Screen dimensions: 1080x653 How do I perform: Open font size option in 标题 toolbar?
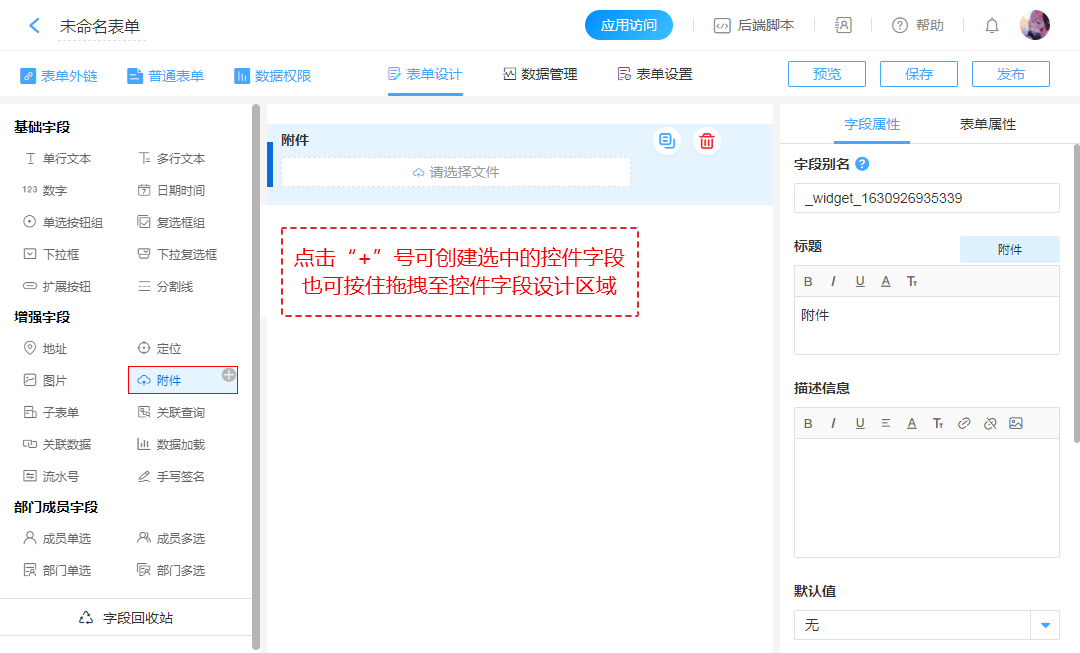pyautogui.click(x=912, y=281)
